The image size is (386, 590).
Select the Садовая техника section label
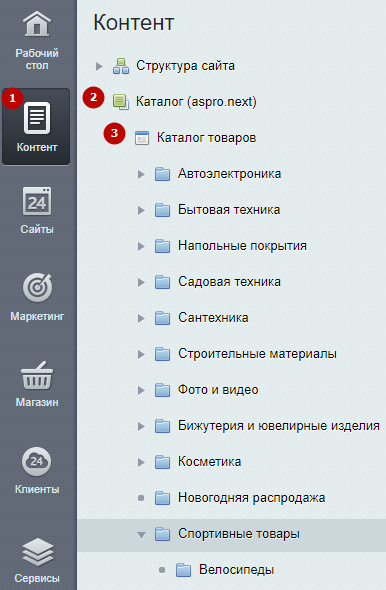point(229,281)
